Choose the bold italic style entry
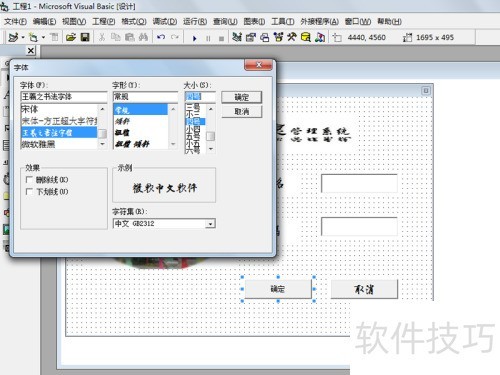Screen dimensions: 500x375 tap(140, 144)
